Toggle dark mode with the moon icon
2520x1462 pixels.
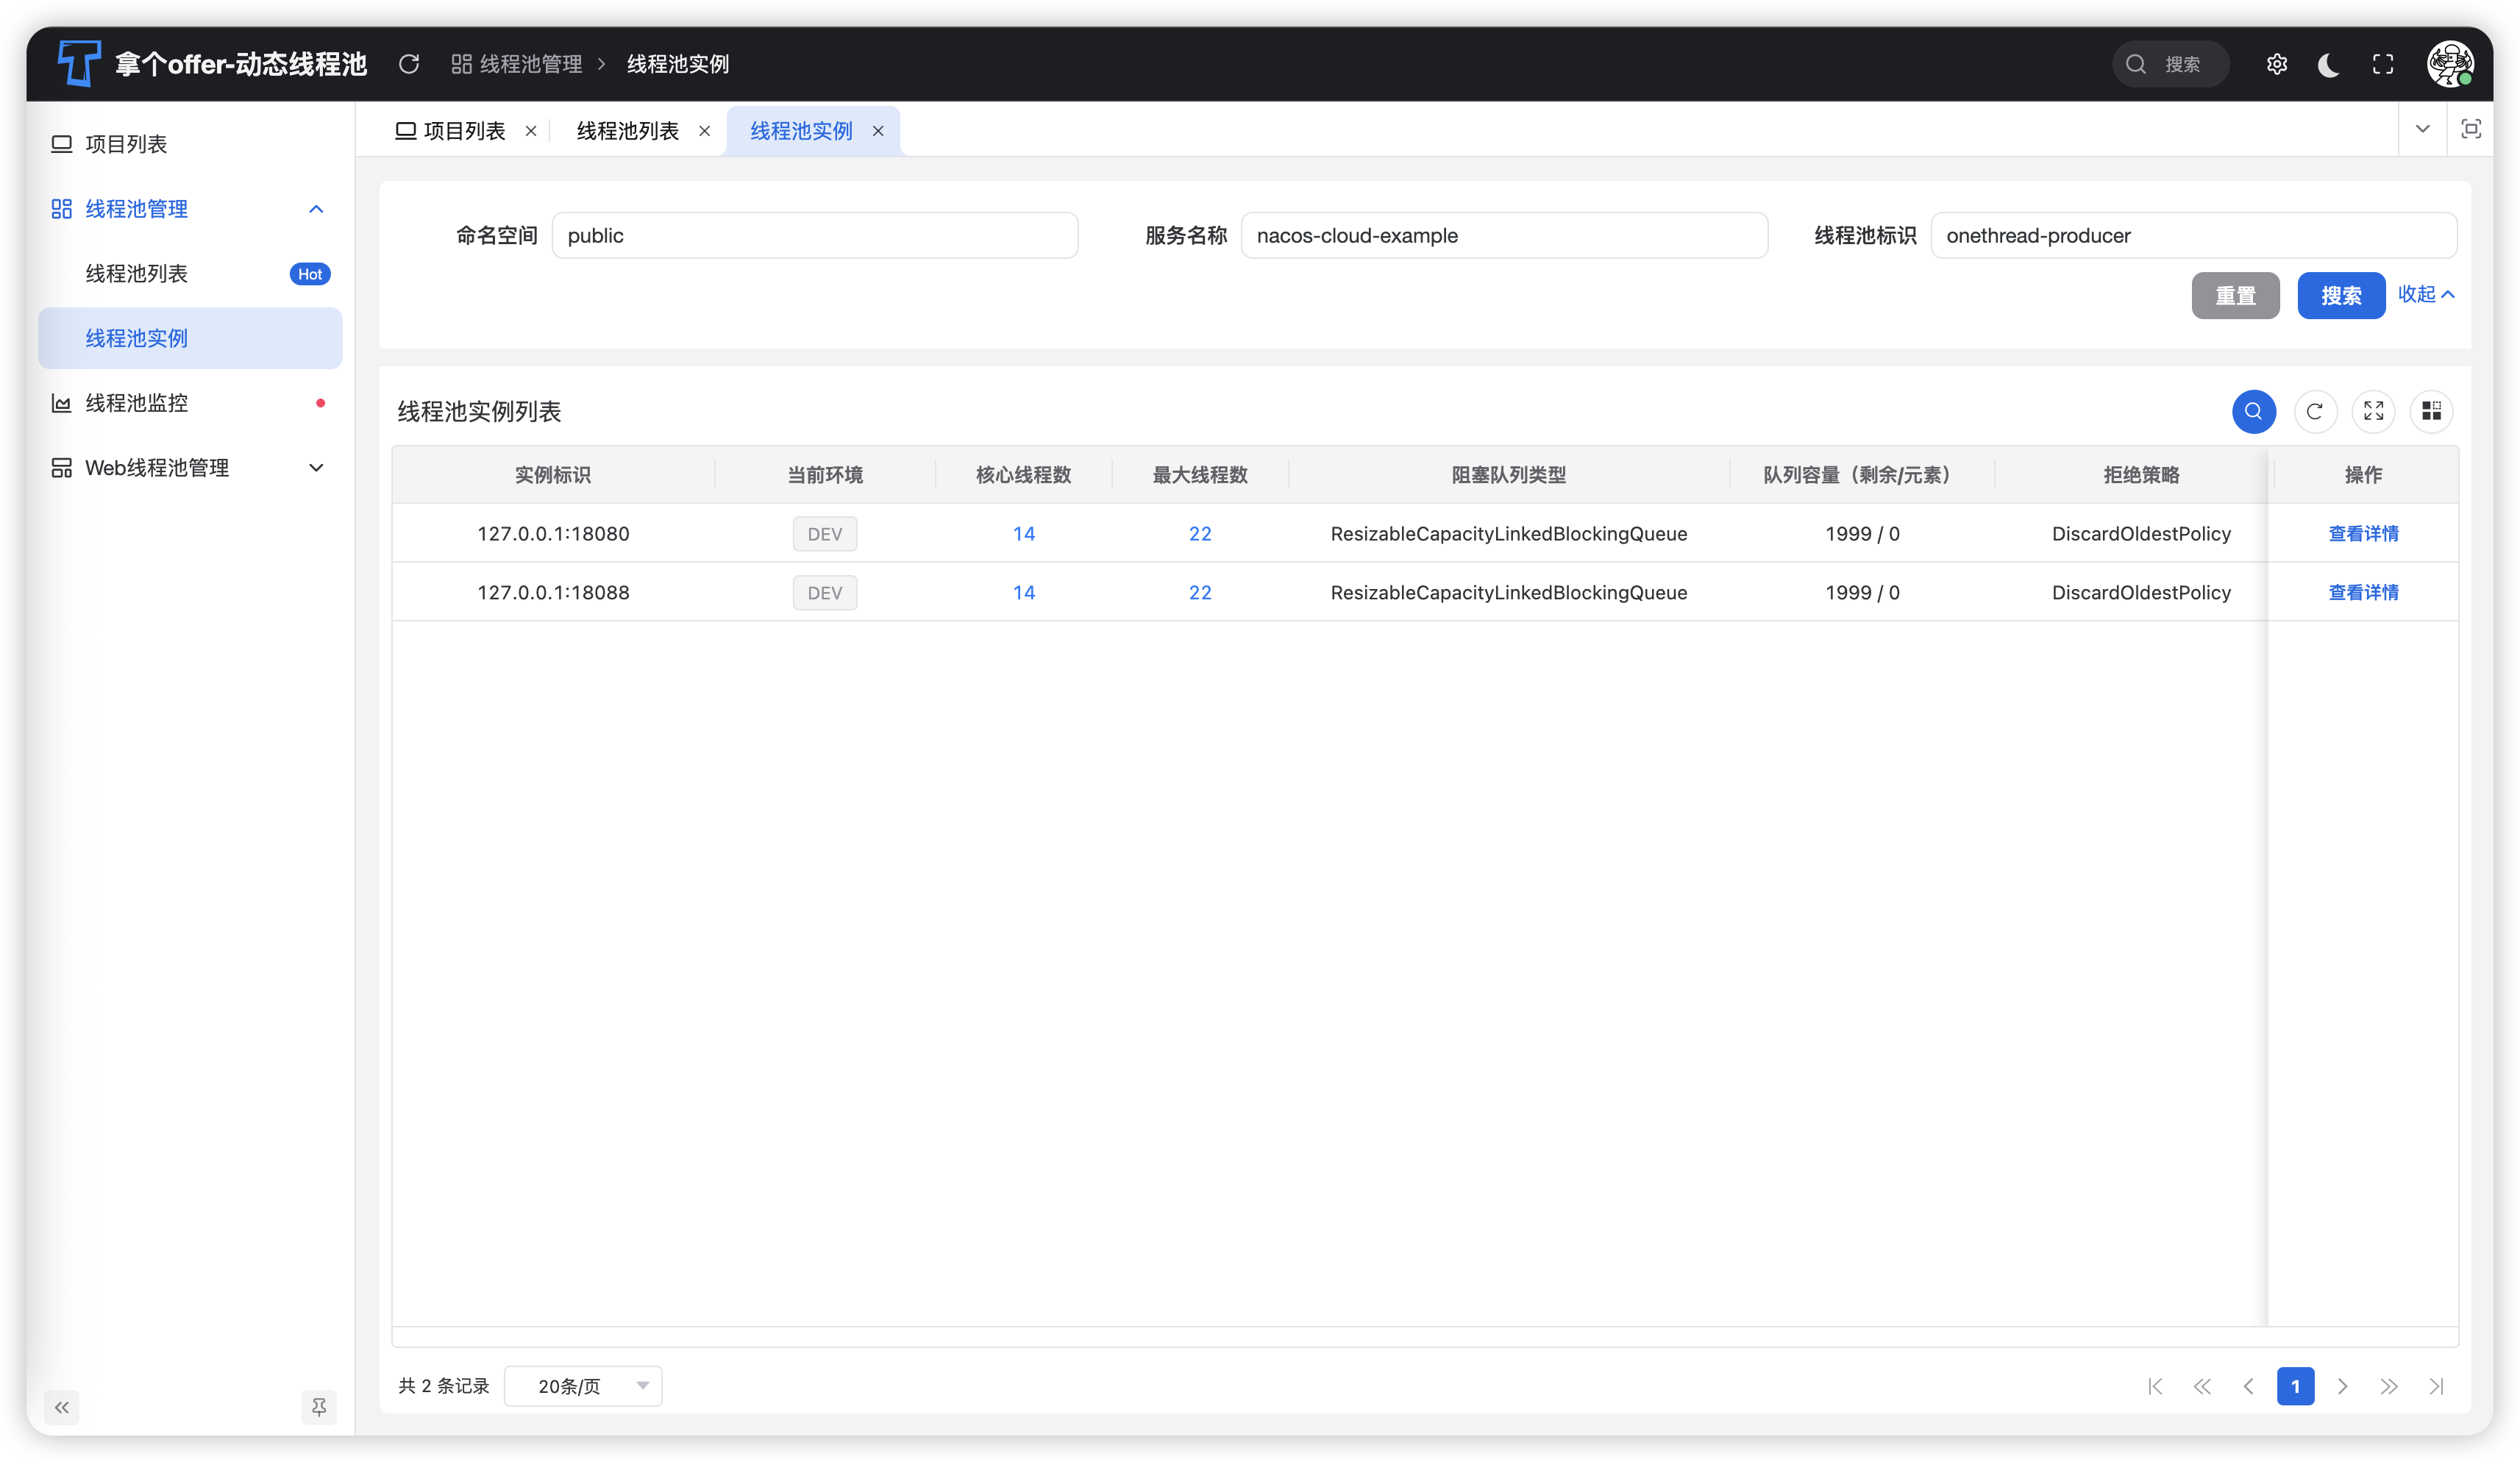[x=2329, y=64]
